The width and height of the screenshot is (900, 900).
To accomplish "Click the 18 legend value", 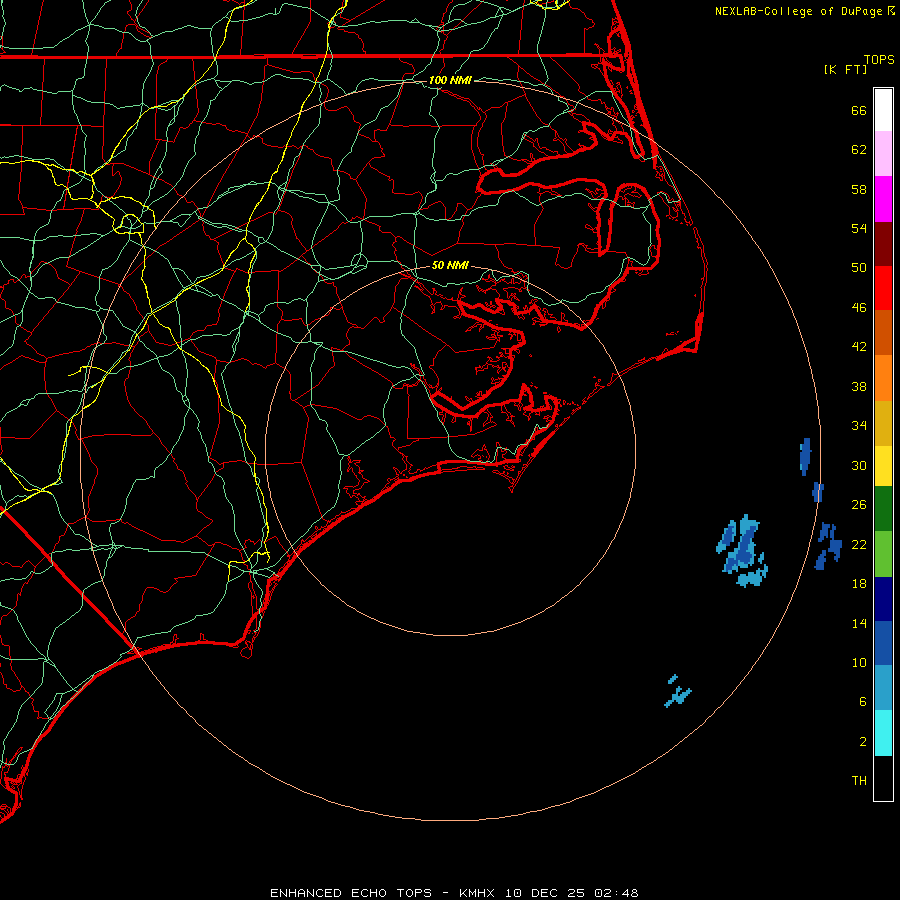I will point(859,584).
